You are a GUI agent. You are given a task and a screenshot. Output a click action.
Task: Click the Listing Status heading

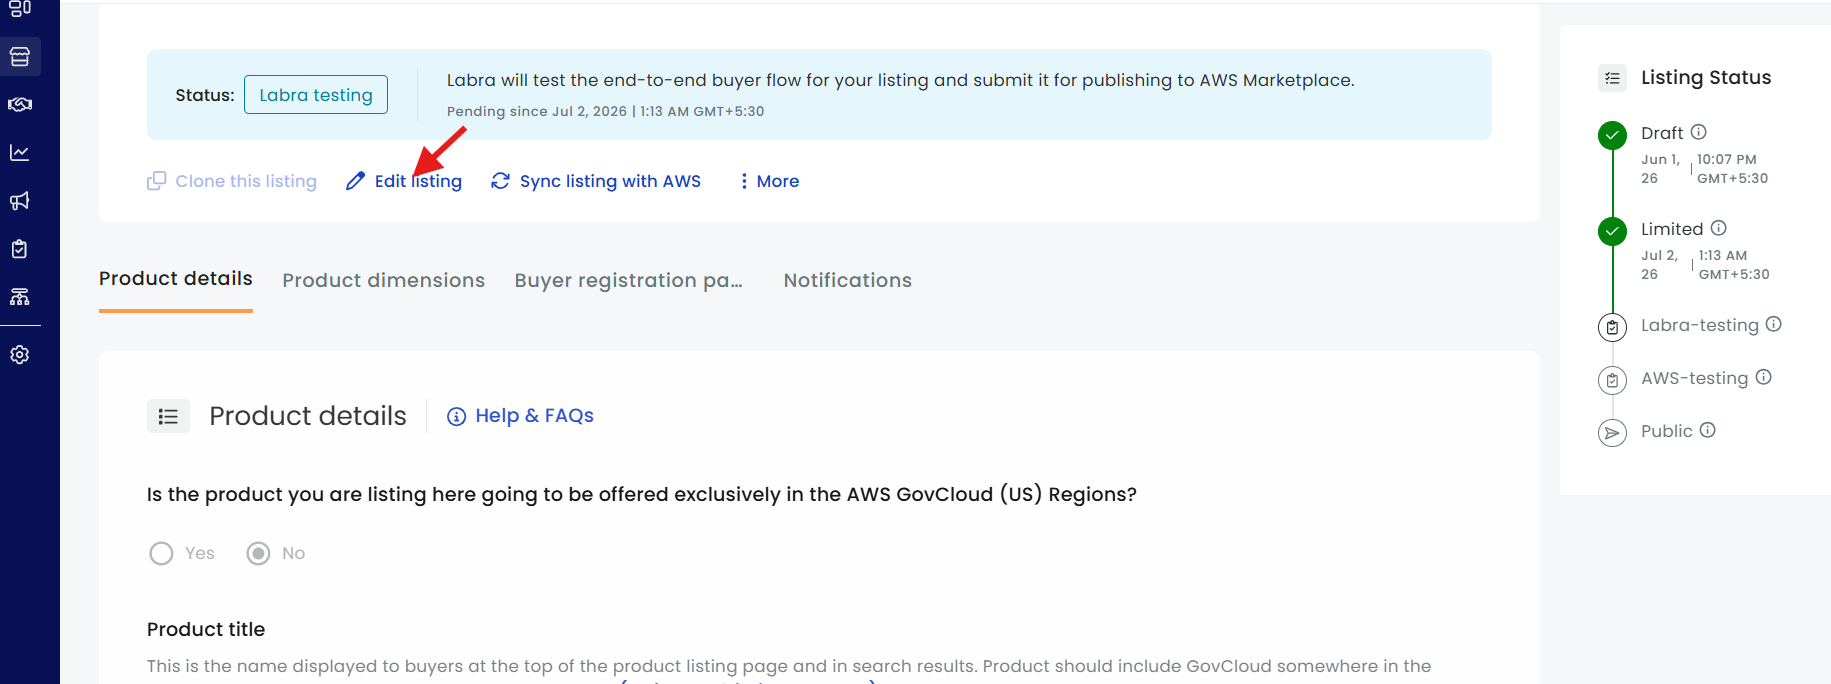tap(1706, 78)
